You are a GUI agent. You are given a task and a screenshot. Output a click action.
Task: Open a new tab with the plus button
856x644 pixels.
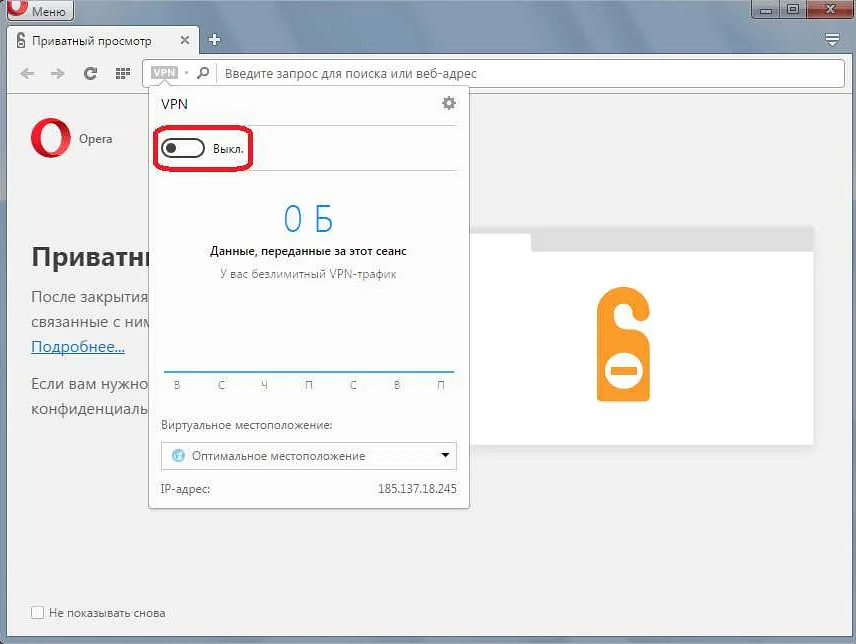click(214, 40)
